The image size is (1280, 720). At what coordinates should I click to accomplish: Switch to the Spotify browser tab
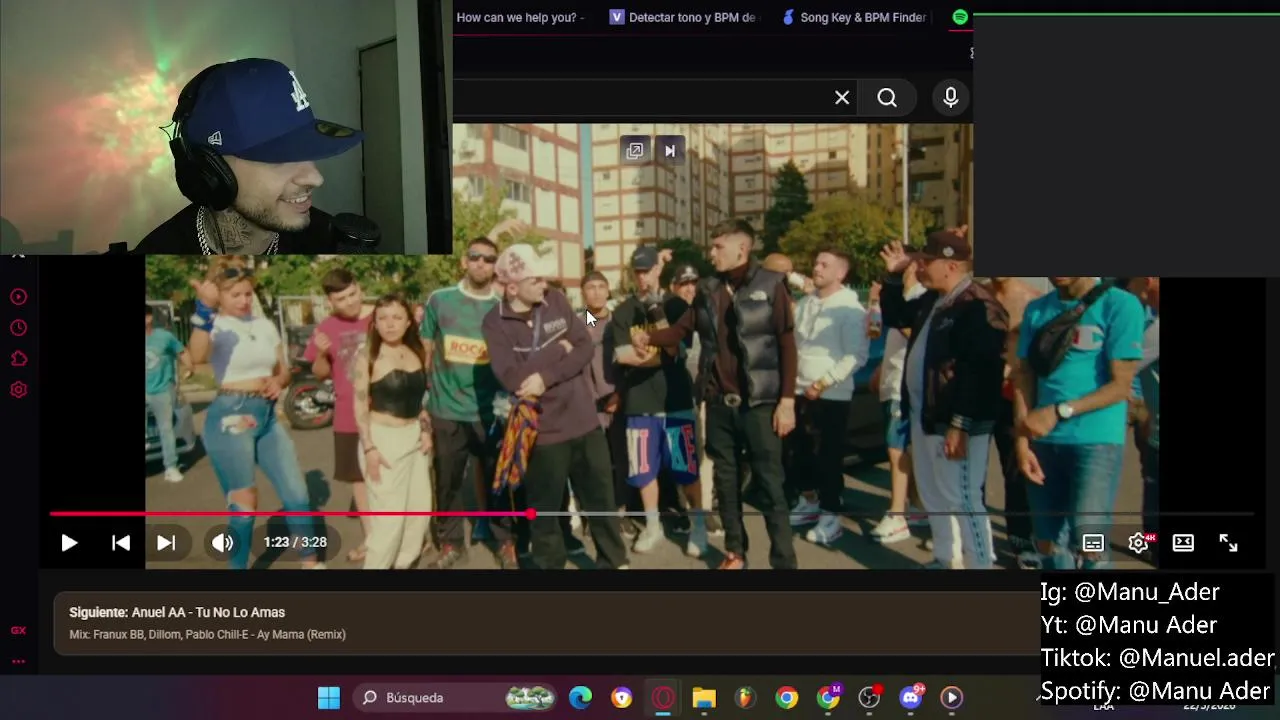coord(960,17)
